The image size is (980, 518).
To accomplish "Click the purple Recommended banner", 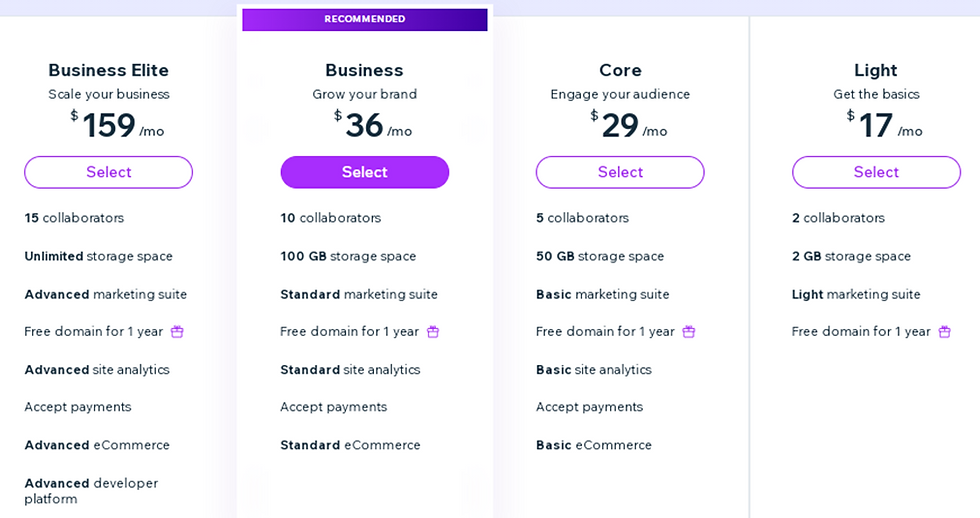I will [364, 19].
